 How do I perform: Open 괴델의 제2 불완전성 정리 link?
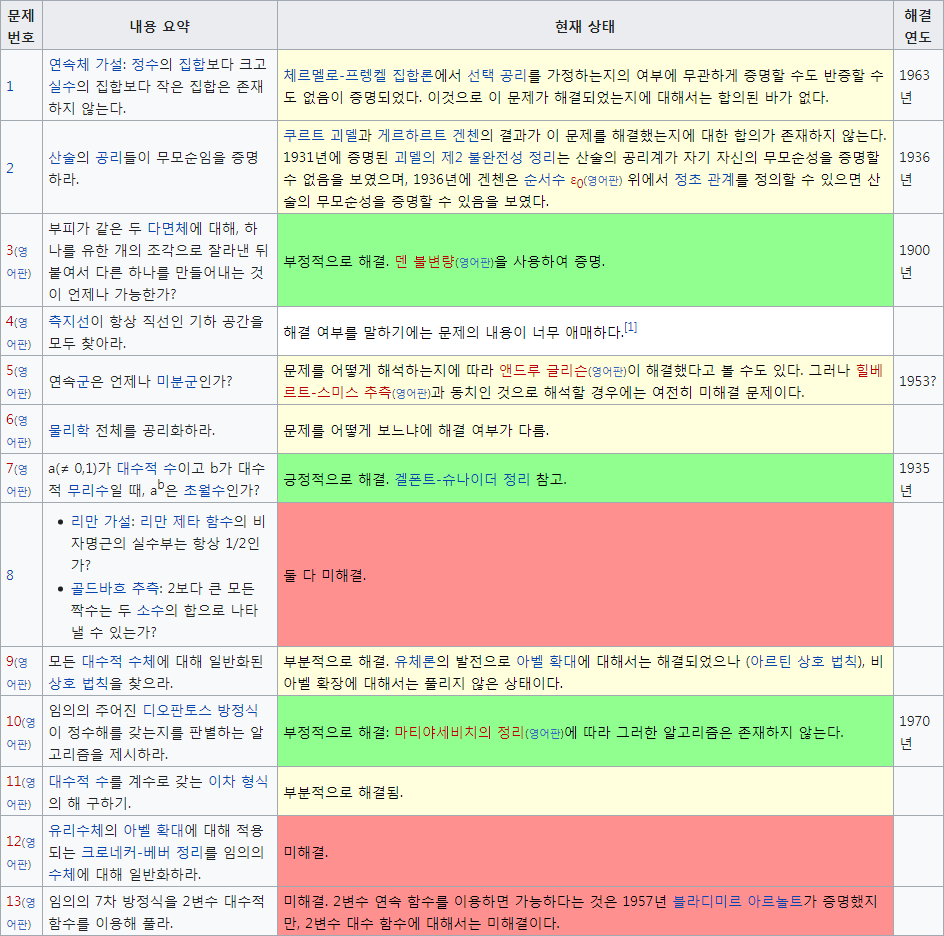[x=474, y=157]
